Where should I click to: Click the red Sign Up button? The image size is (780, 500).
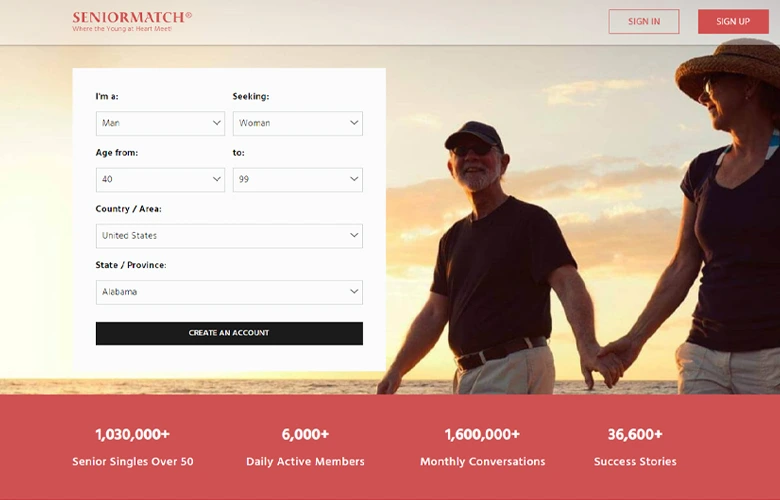[733, 21]
